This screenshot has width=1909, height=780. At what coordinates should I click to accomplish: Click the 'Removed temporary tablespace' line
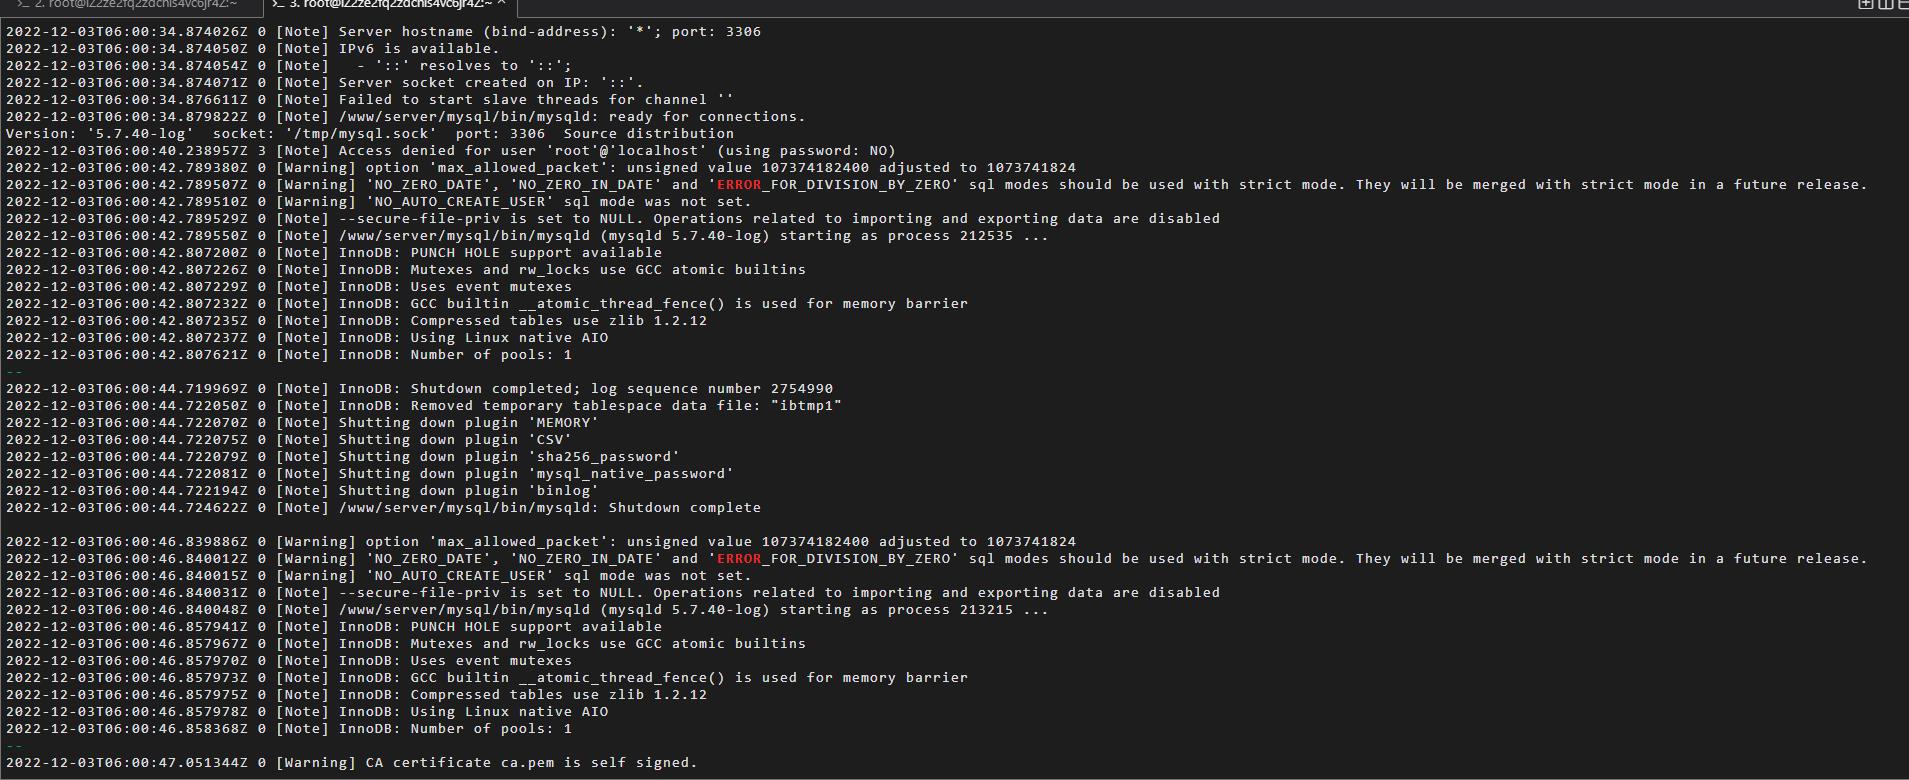[x=424, y=406]
